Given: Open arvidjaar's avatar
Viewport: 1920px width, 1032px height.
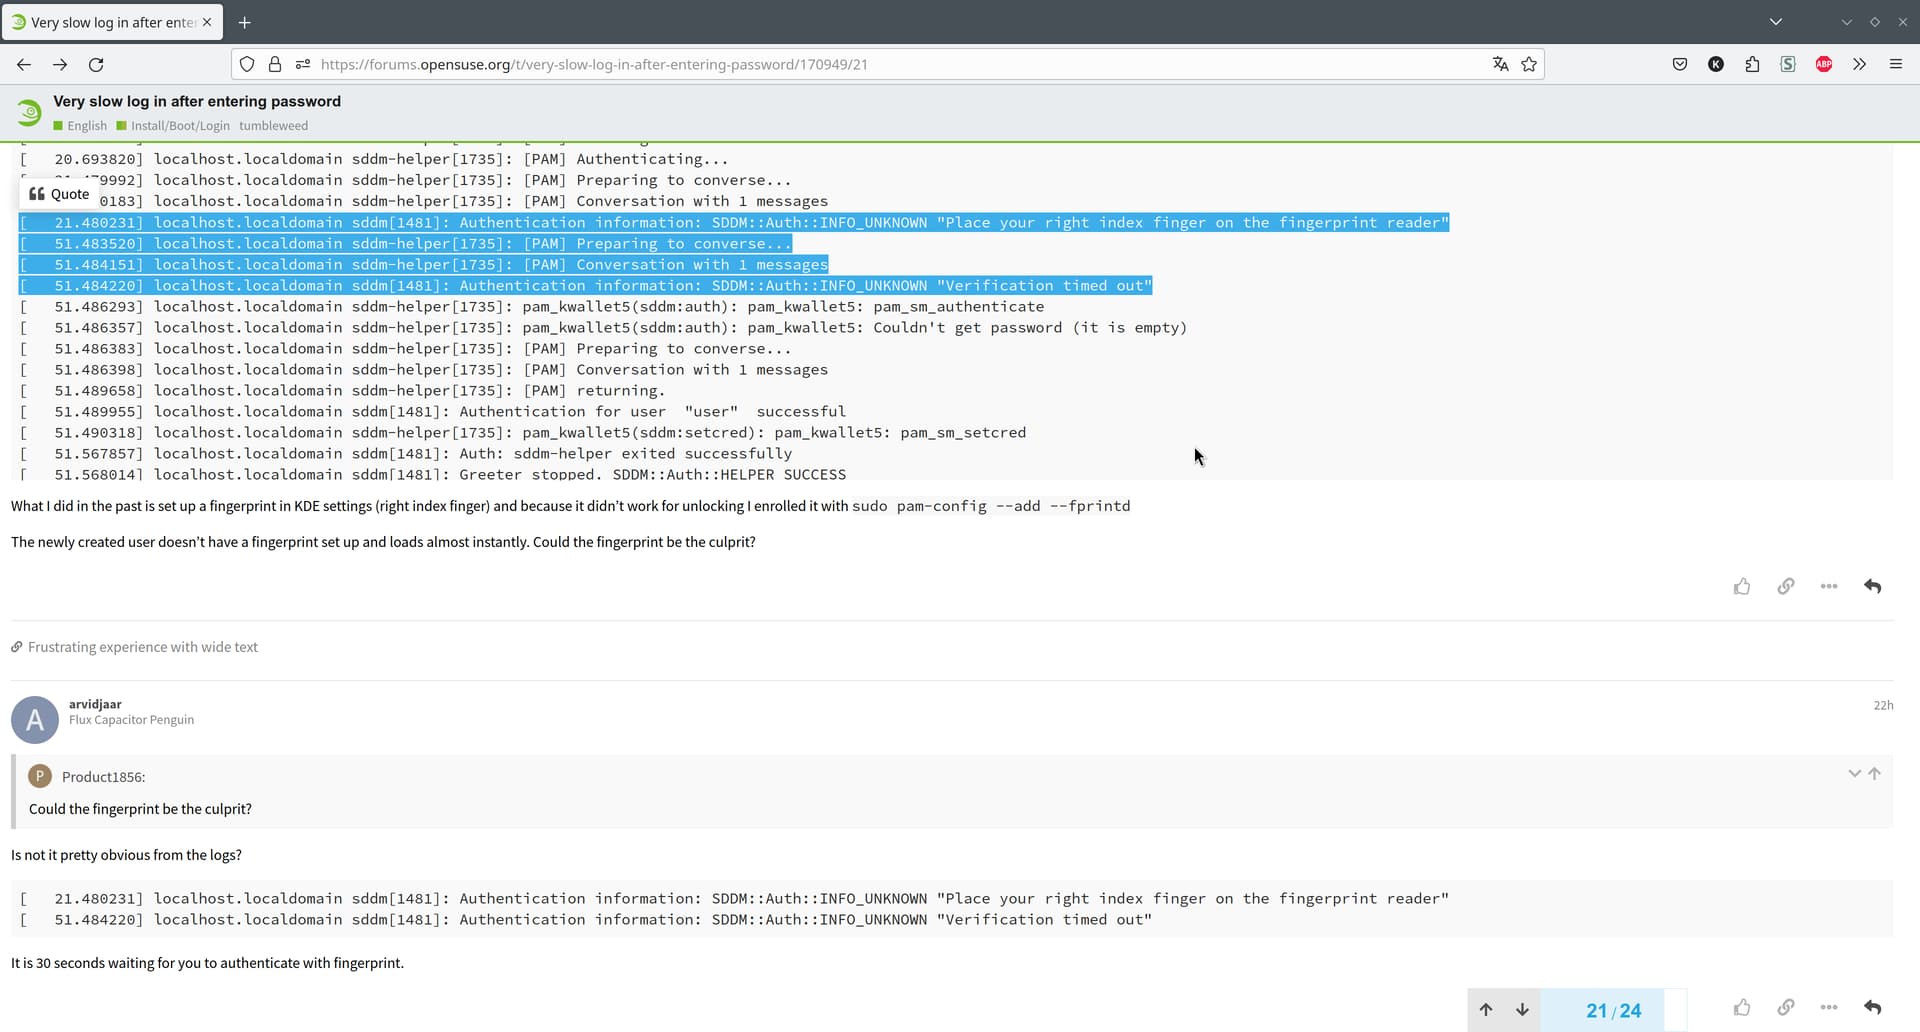Looking at the screenshot, I should tap(35, 720).
